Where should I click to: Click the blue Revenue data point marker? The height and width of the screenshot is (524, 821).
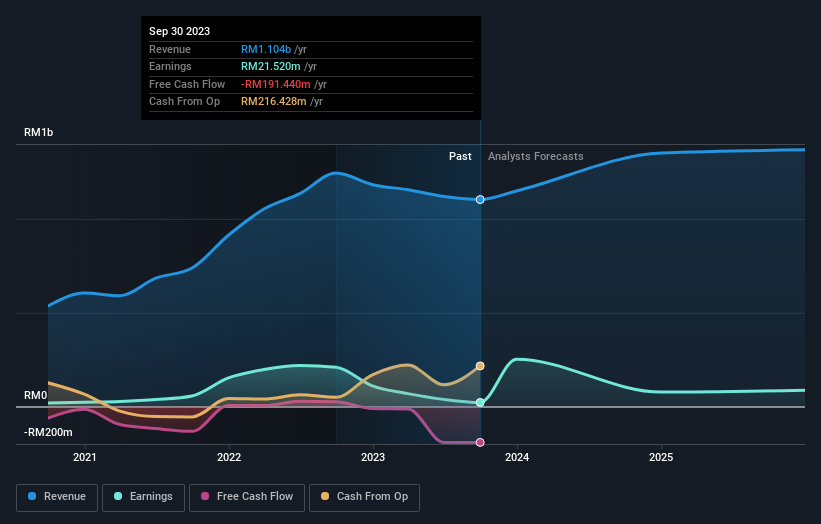[x=480, y=199]
